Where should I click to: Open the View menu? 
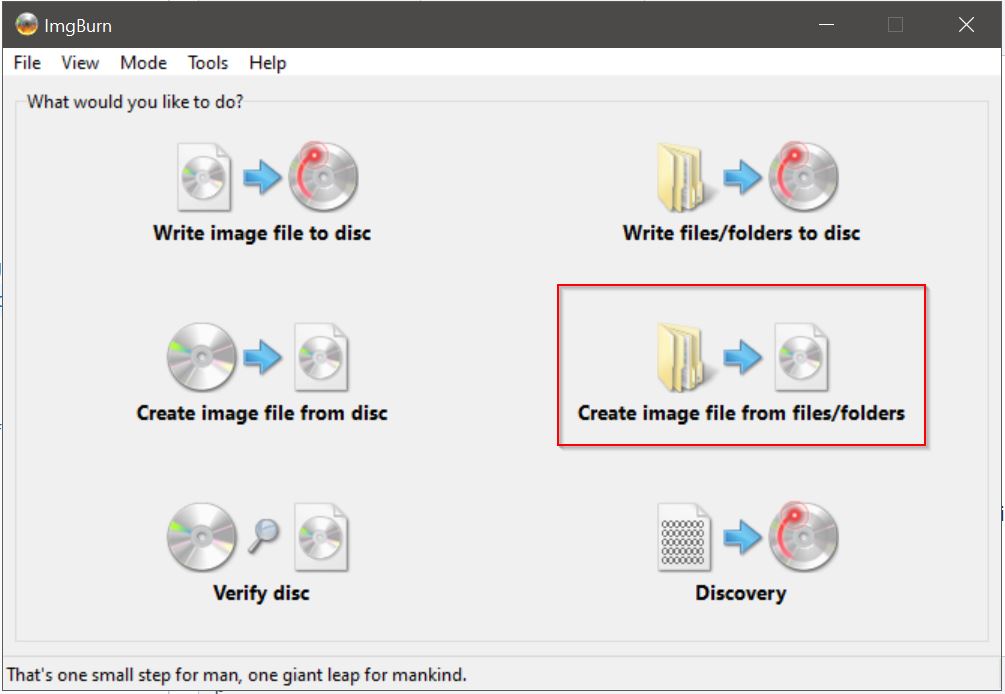[x=80, y=63]
